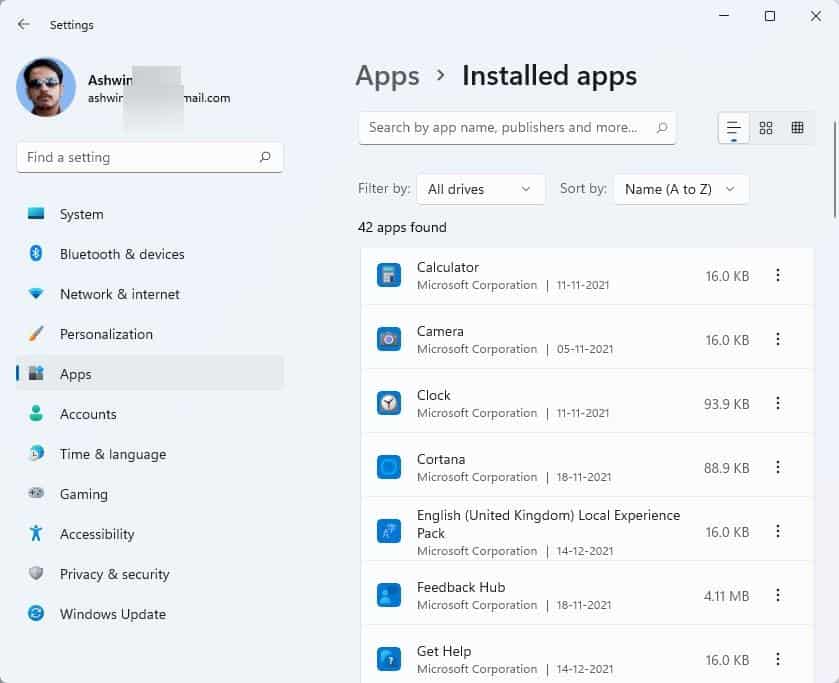Click the Clock app icon
The image size is (839, 683).
[389, 404]
